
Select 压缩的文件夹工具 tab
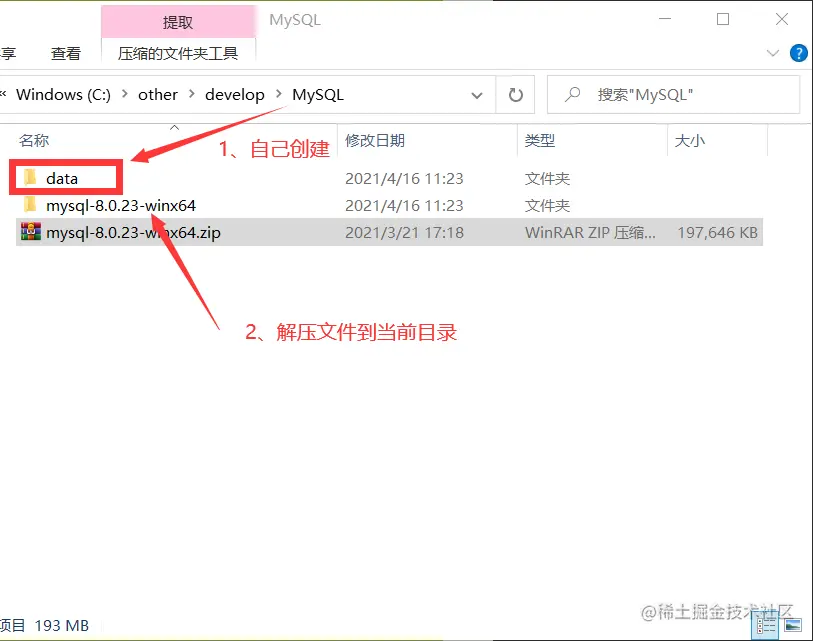pyautogui.click(x=178, y=53)
